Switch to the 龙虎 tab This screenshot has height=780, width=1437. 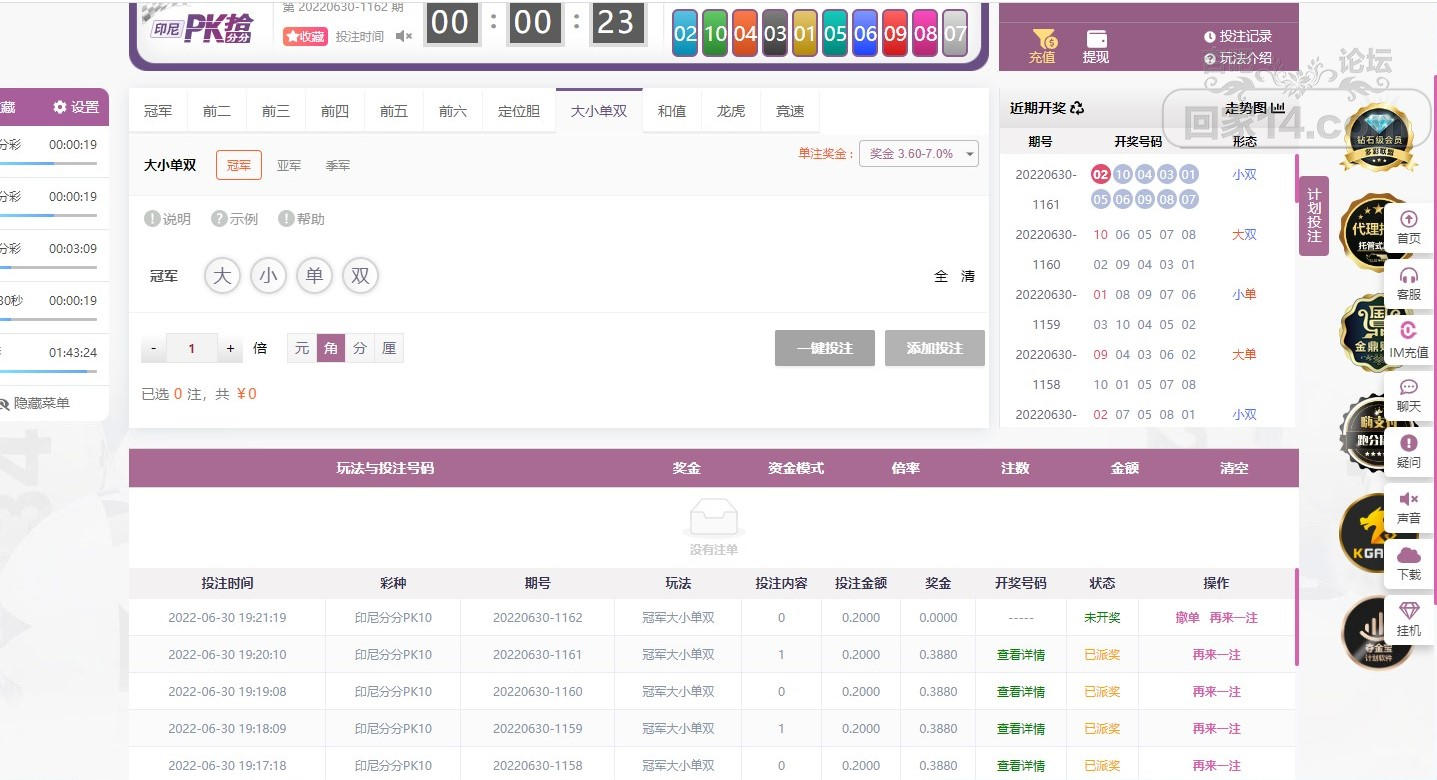tap(731, 111)
